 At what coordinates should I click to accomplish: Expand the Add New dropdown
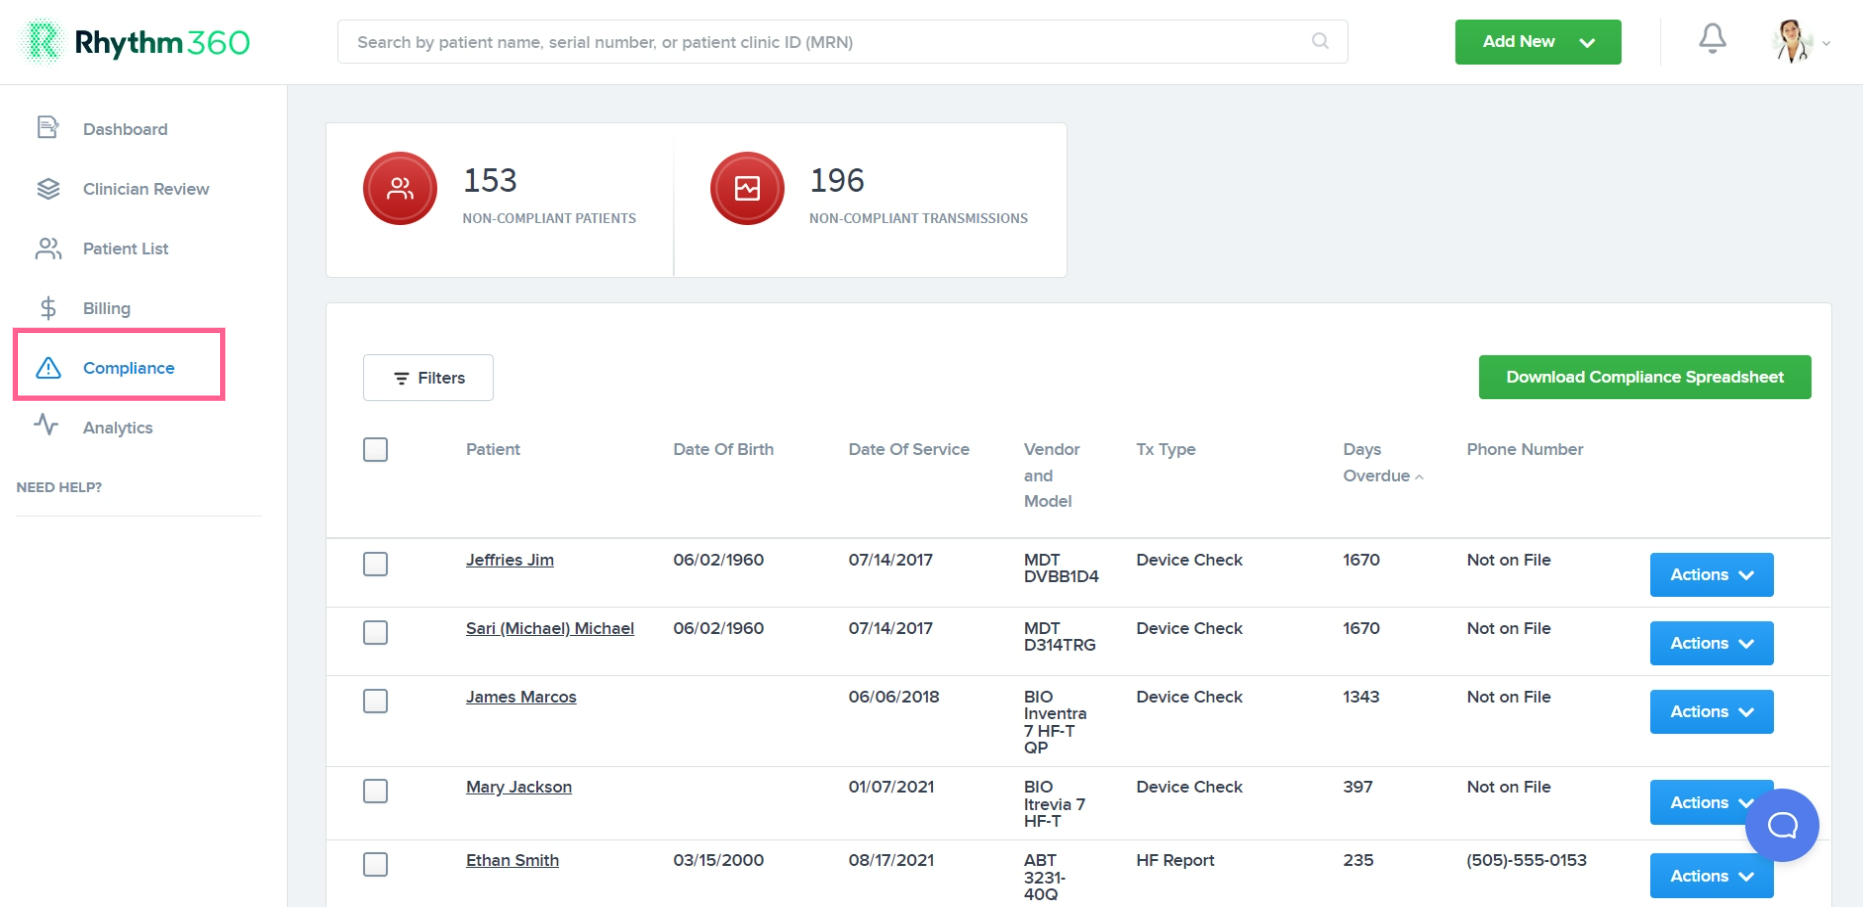click(1537, 42)
